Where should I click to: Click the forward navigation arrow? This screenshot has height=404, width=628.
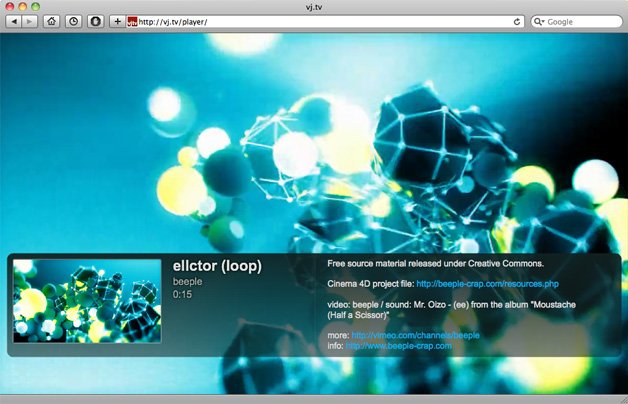pos(30,21)
